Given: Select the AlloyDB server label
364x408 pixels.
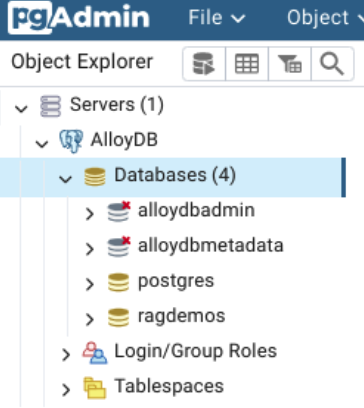Looking at the screenshot, I should tap(124, 140).
